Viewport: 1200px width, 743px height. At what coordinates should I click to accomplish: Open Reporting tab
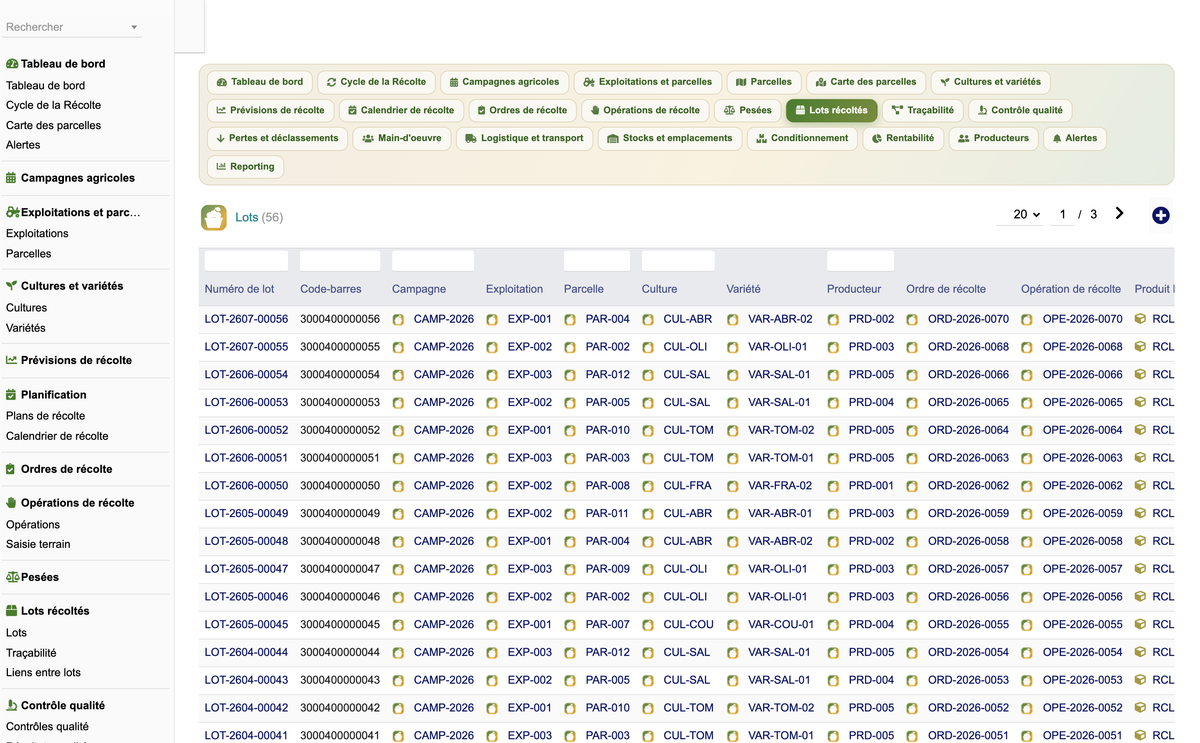[x=245, y=166]
